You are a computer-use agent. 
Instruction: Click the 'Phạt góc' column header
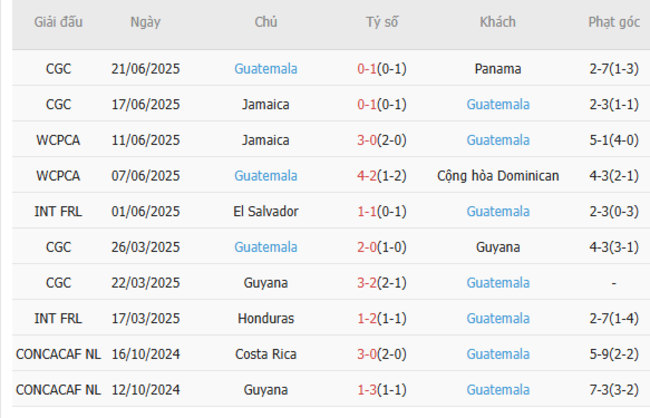pyautogui.click(x=614, y=22)
